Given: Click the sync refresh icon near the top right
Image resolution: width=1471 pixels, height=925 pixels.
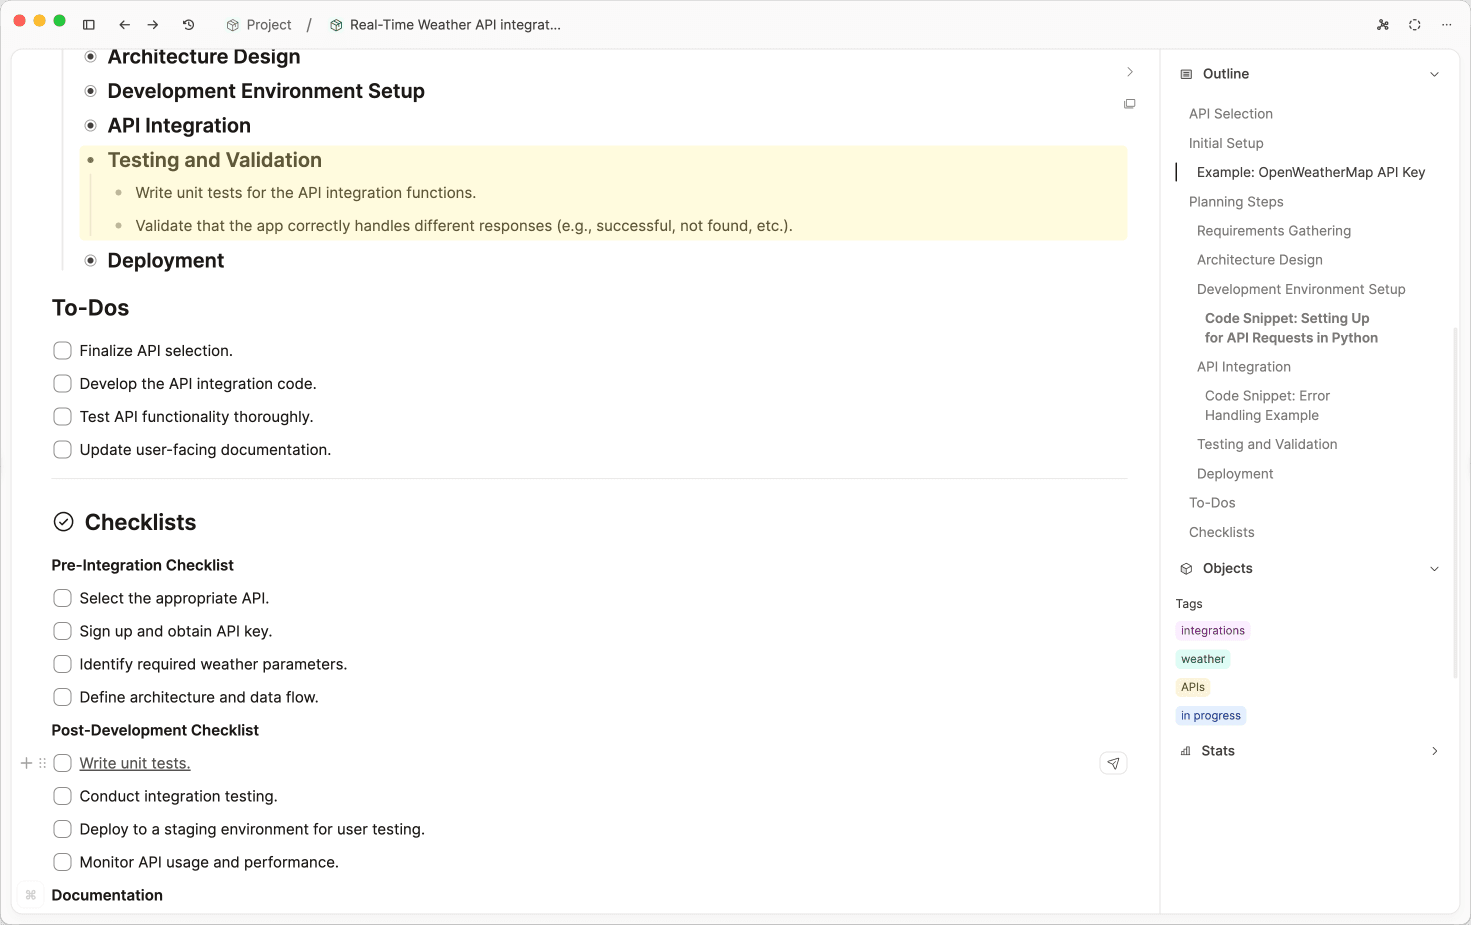Looking at the screenshot, I should (1415, 24).
